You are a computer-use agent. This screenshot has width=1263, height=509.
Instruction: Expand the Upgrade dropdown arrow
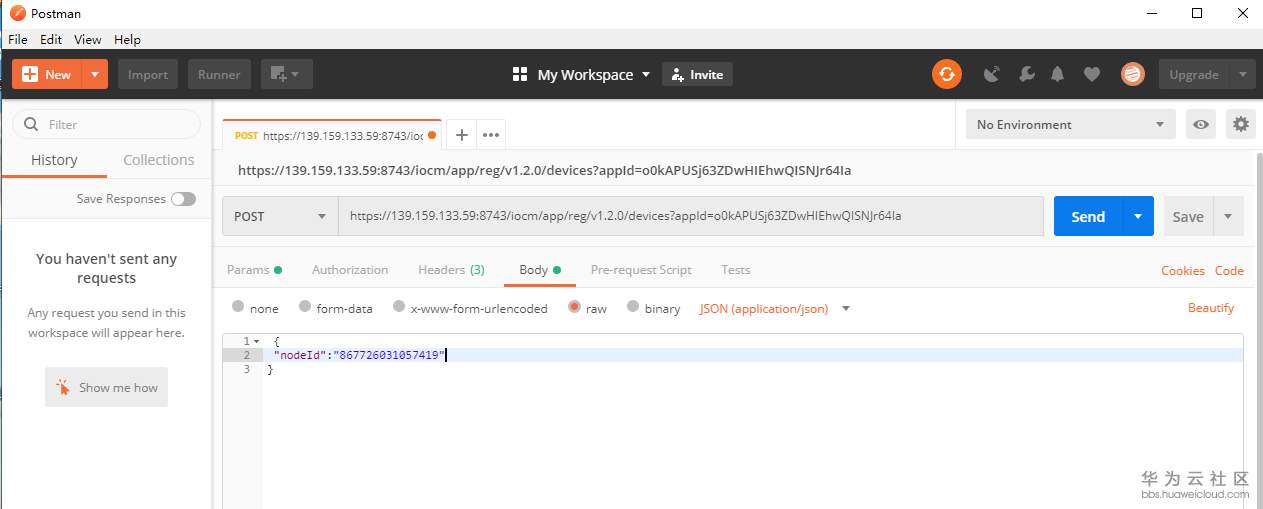(x=1243, y=74)
